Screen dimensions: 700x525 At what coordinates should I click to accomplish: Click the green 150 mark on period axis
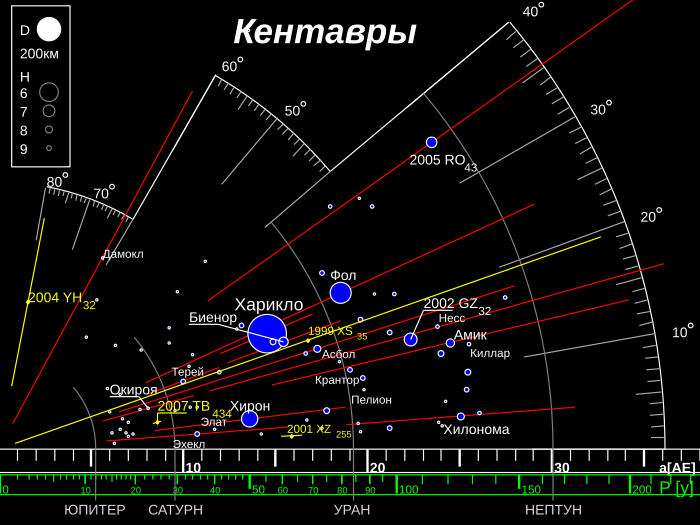pyautogui.click(x=531, y=490)
